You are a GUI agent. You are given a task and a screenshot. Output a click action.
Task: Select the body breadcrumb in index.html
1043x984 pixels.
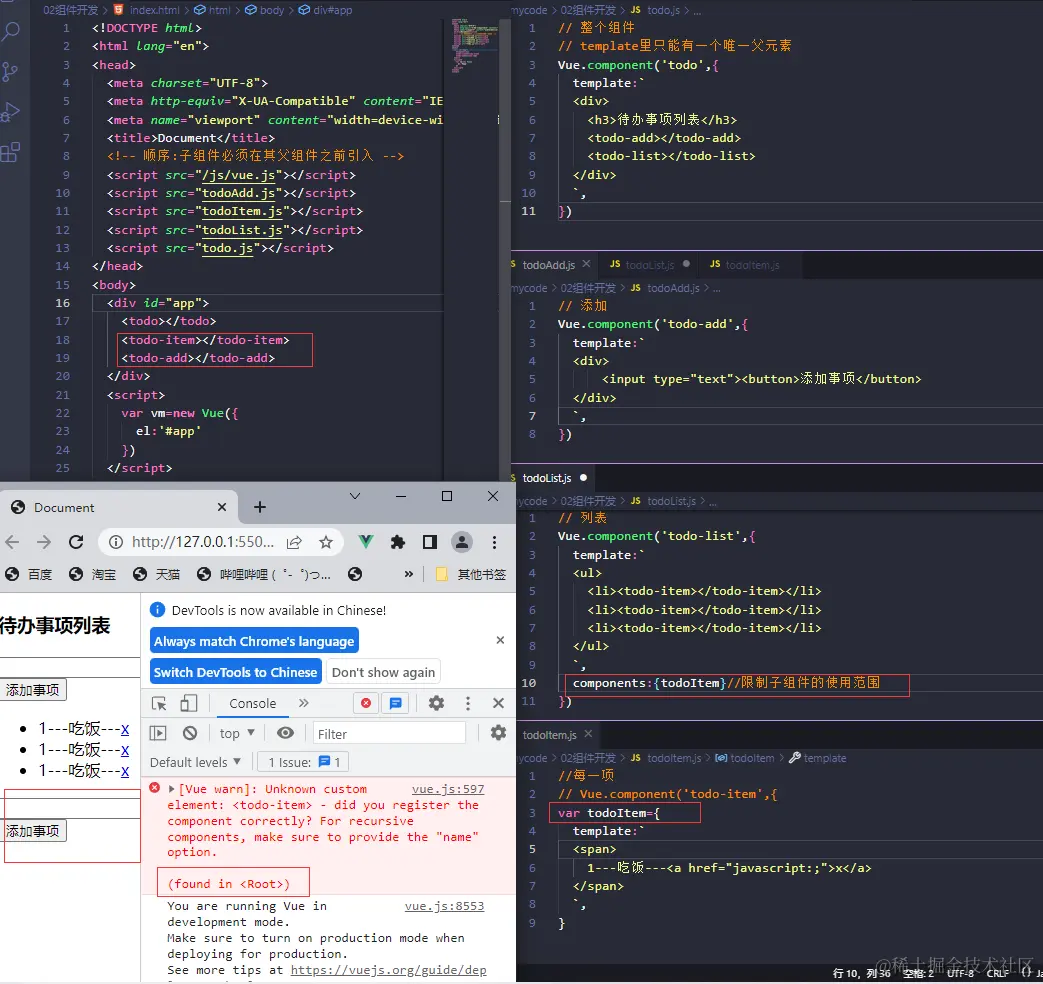[264, 10]
